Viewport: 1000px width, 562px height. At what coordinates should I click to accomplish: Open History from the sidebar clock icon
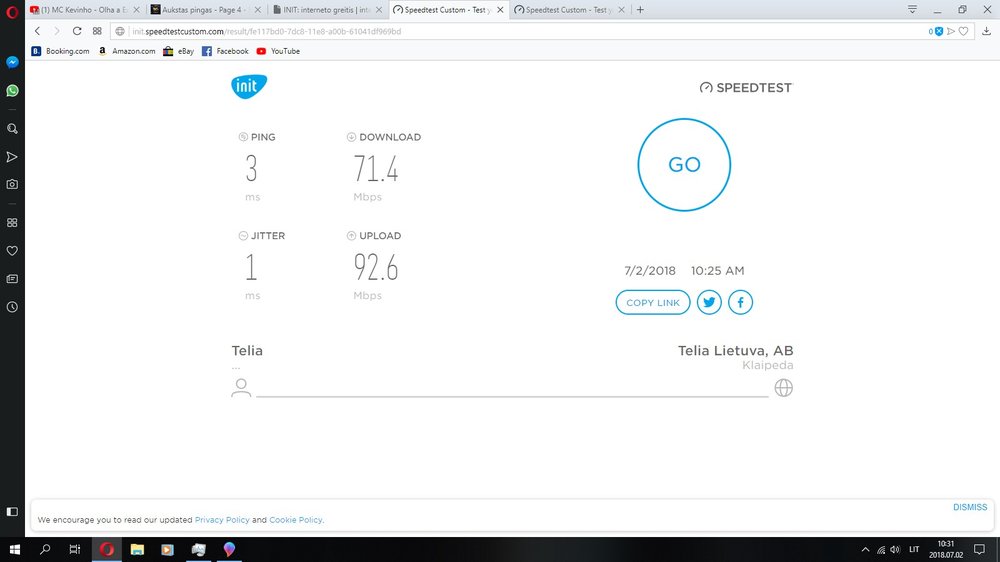[x=12, y=307]
